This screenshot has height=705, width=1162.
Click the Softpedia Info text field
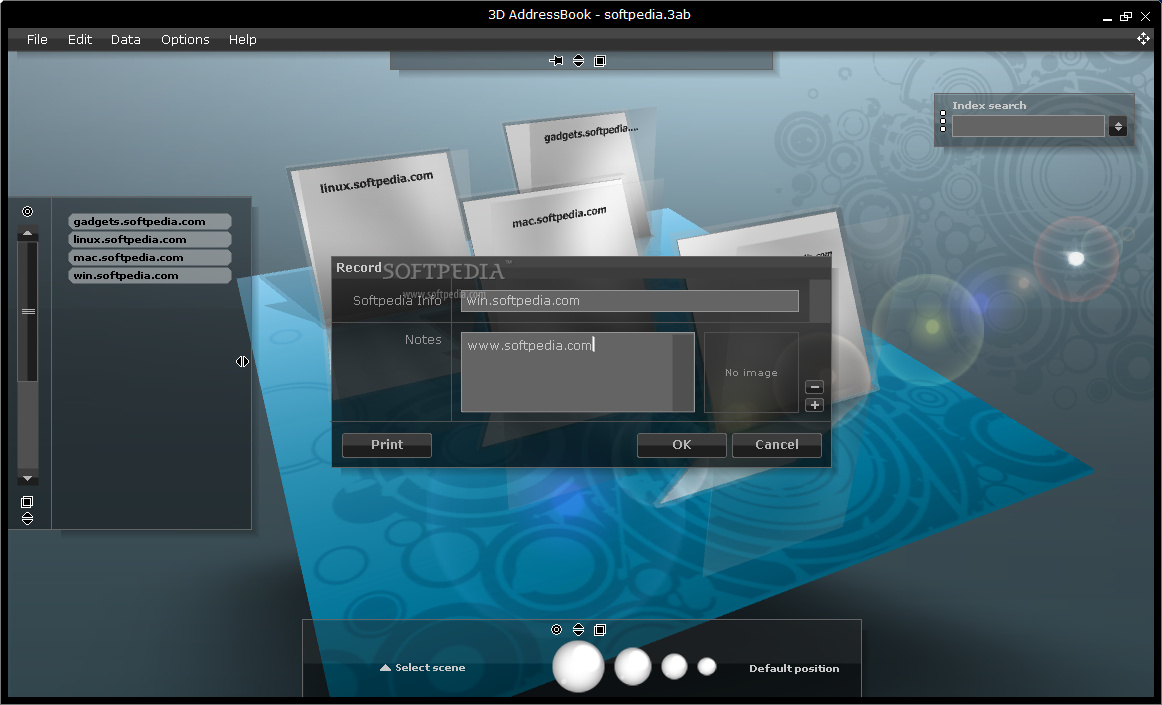[x=630, y=301]
